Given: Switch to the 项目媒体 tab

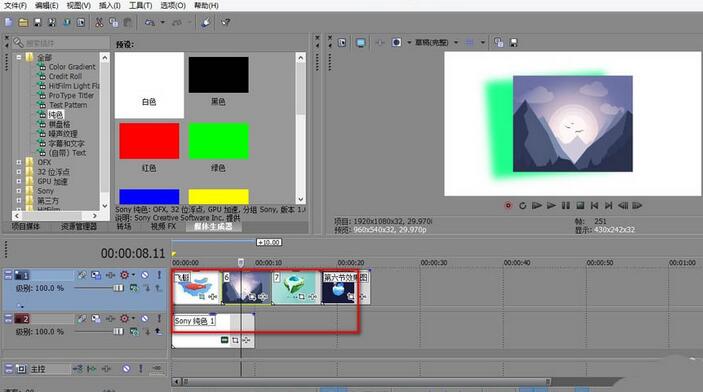Looking at the screenshot, I should (x=26, y=226).
